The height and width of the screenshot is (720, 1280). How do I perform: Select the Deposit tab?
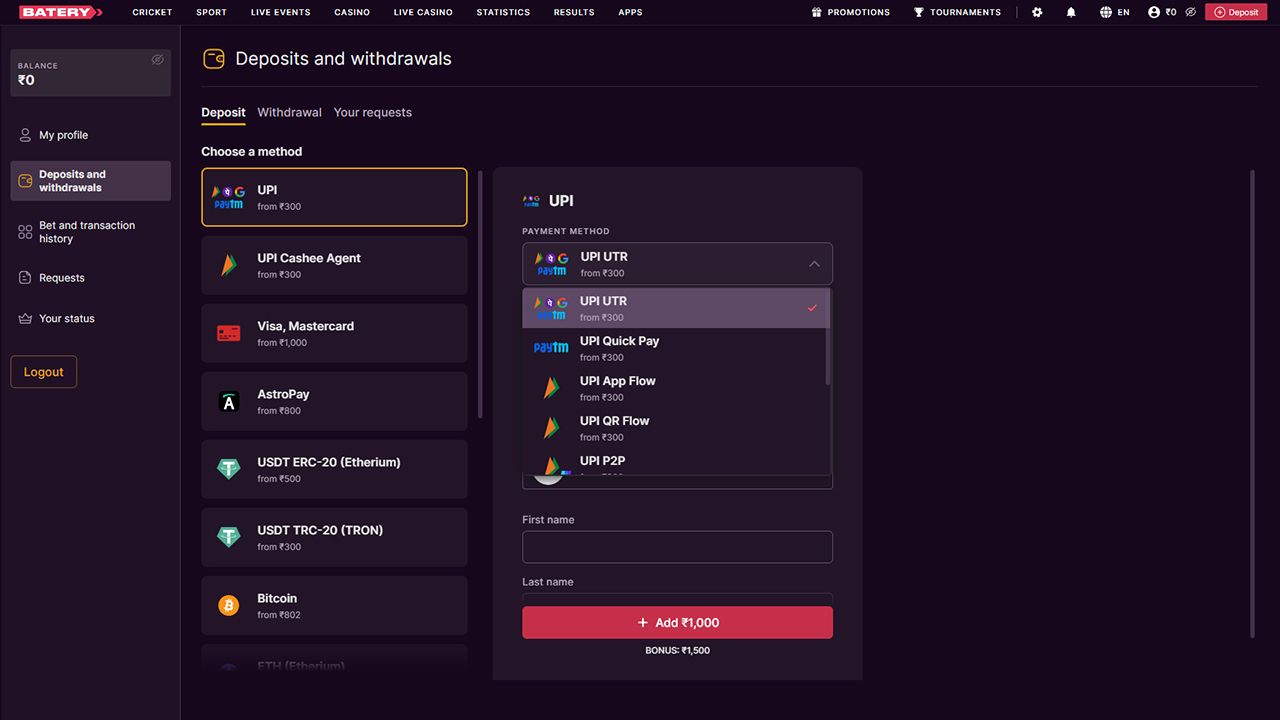(223, 112)
